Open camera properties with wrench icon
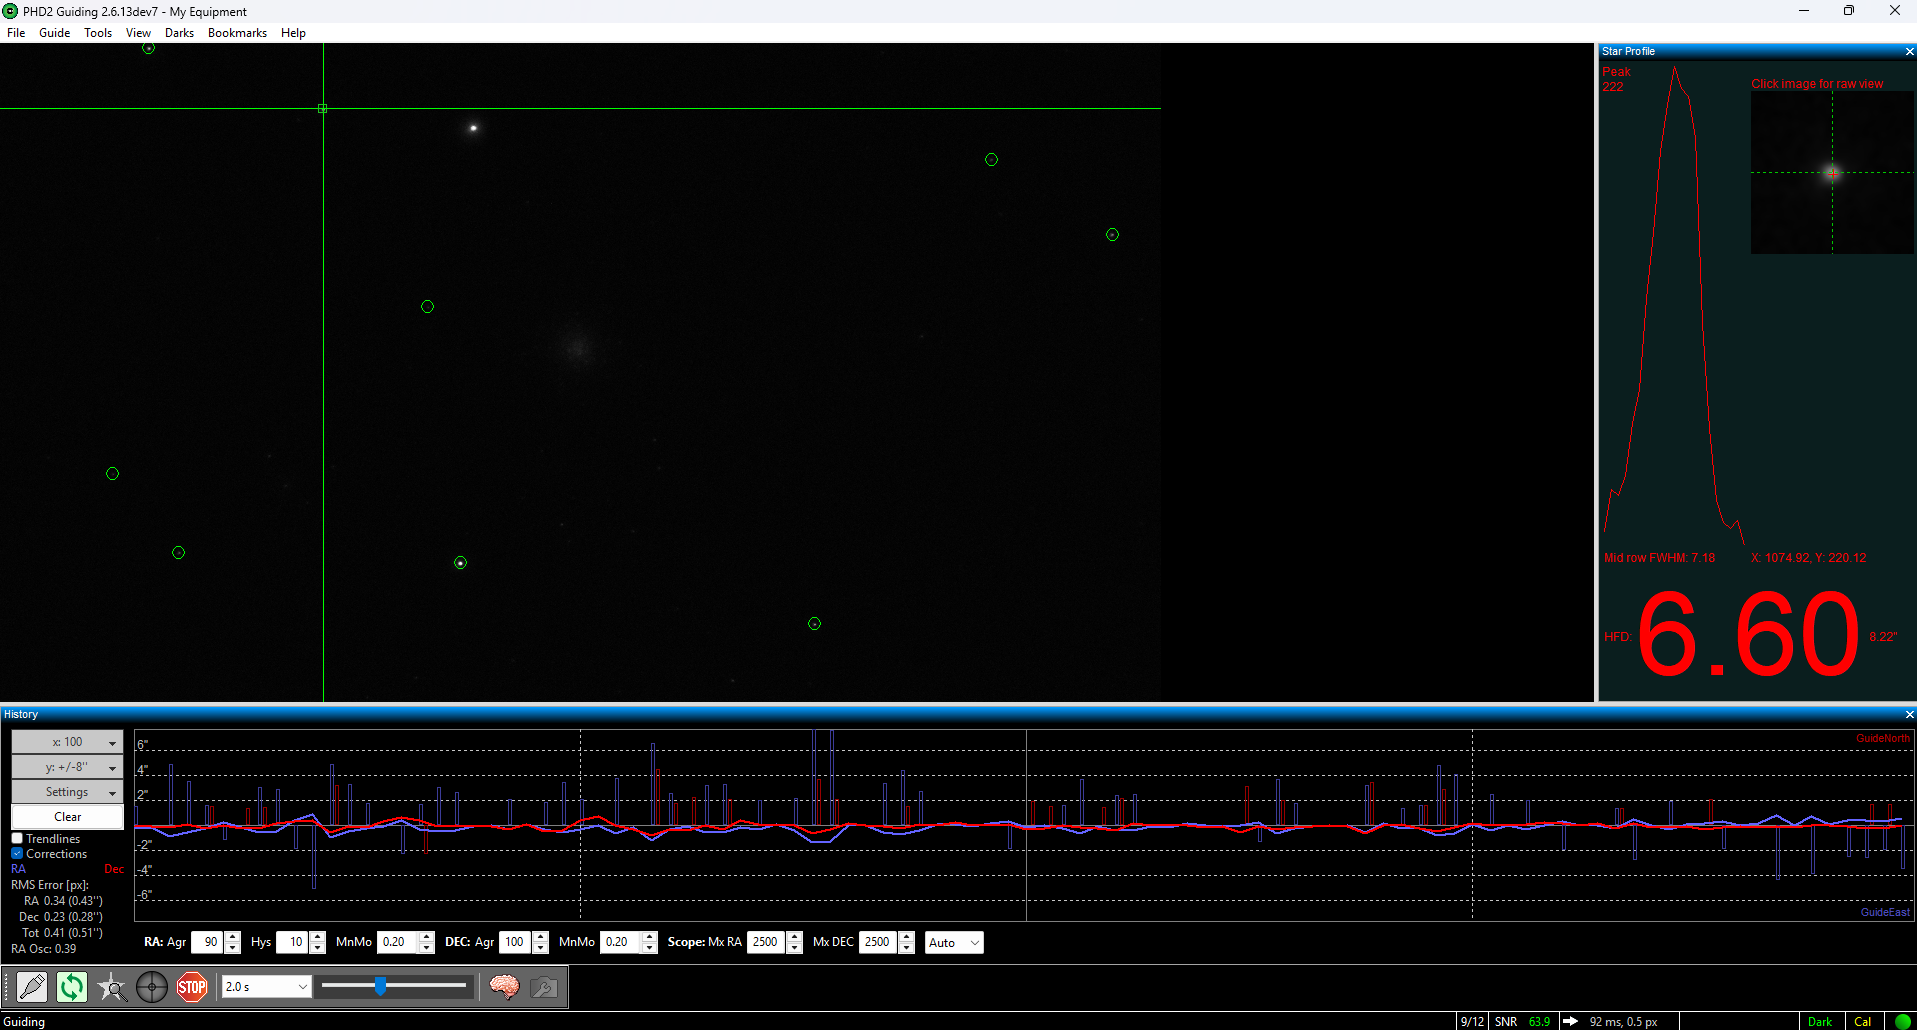Screen dimensions: 1917x1030 click(543, 987)
